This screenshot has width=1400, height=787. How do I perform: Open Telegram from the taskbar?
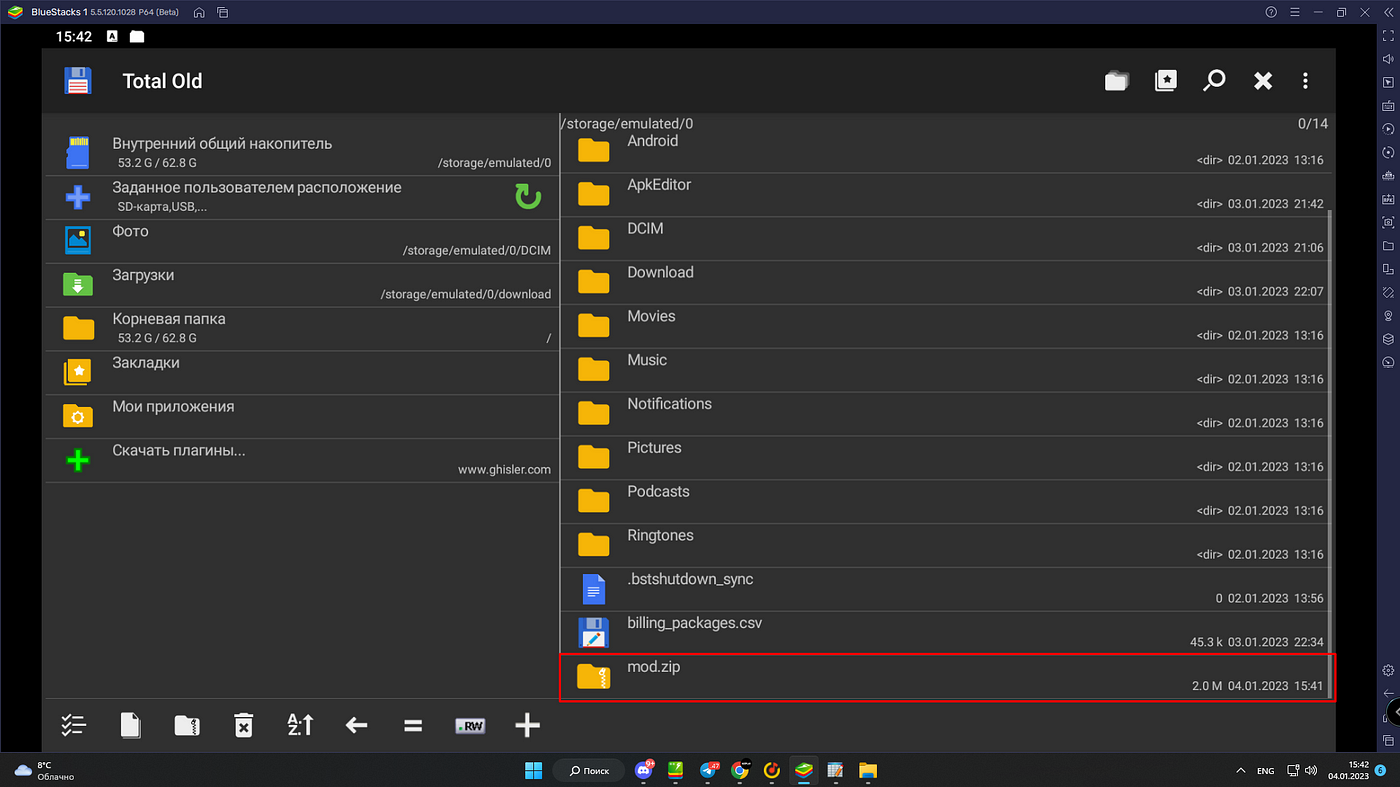pyautogui.click(x=709, y=769)
